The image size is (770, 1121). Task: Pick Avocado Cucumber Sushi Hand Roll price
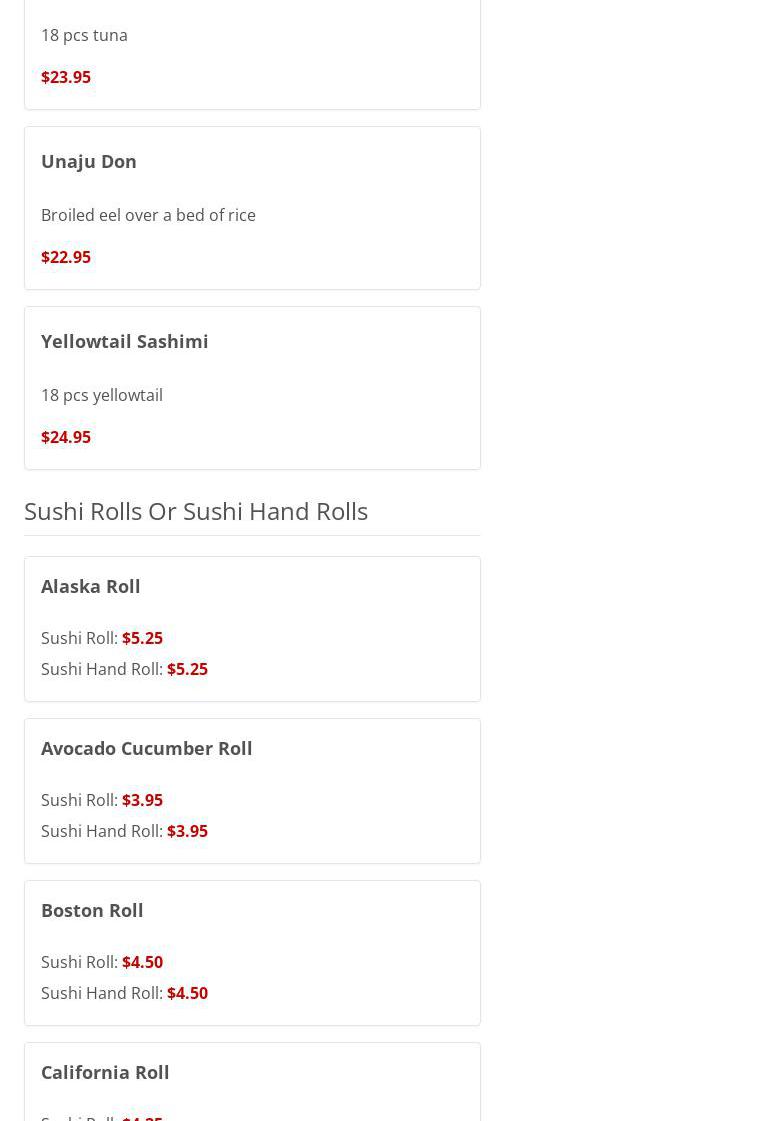coord(187,831)
